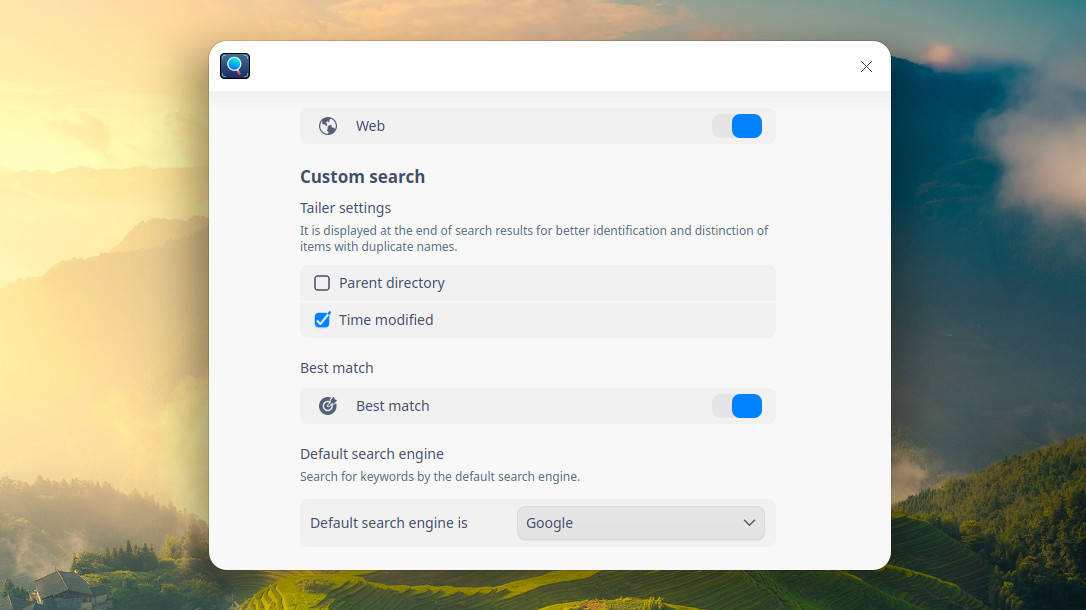Screen dimensions: 1086x610
Task: Click the Default search engine heading
Action: click(x=372, y=454)
